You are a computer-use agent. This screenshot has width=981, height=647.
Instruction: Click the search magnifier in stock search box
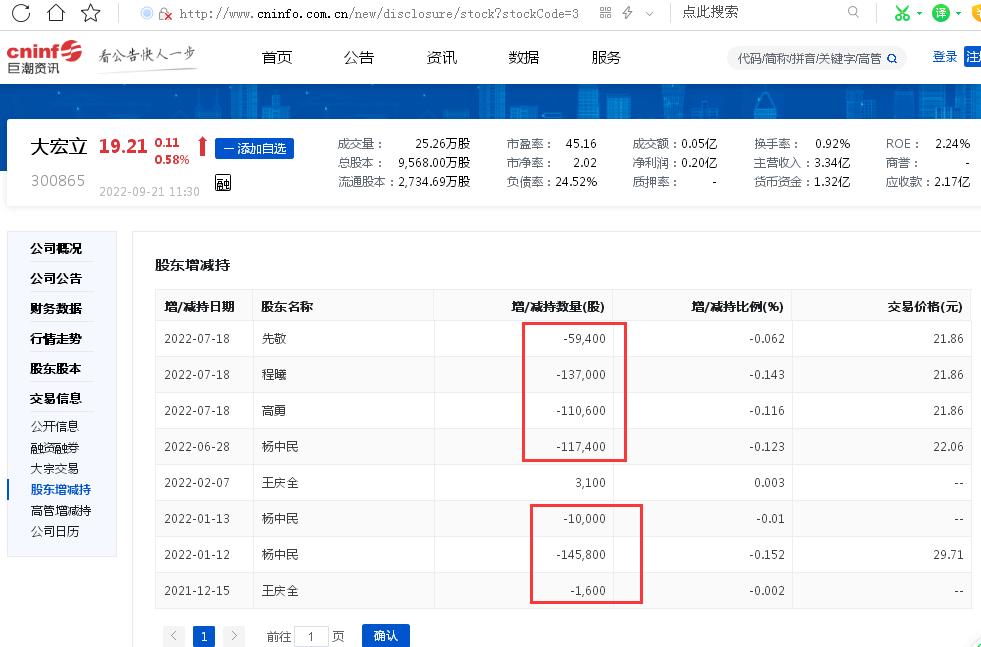893,58
